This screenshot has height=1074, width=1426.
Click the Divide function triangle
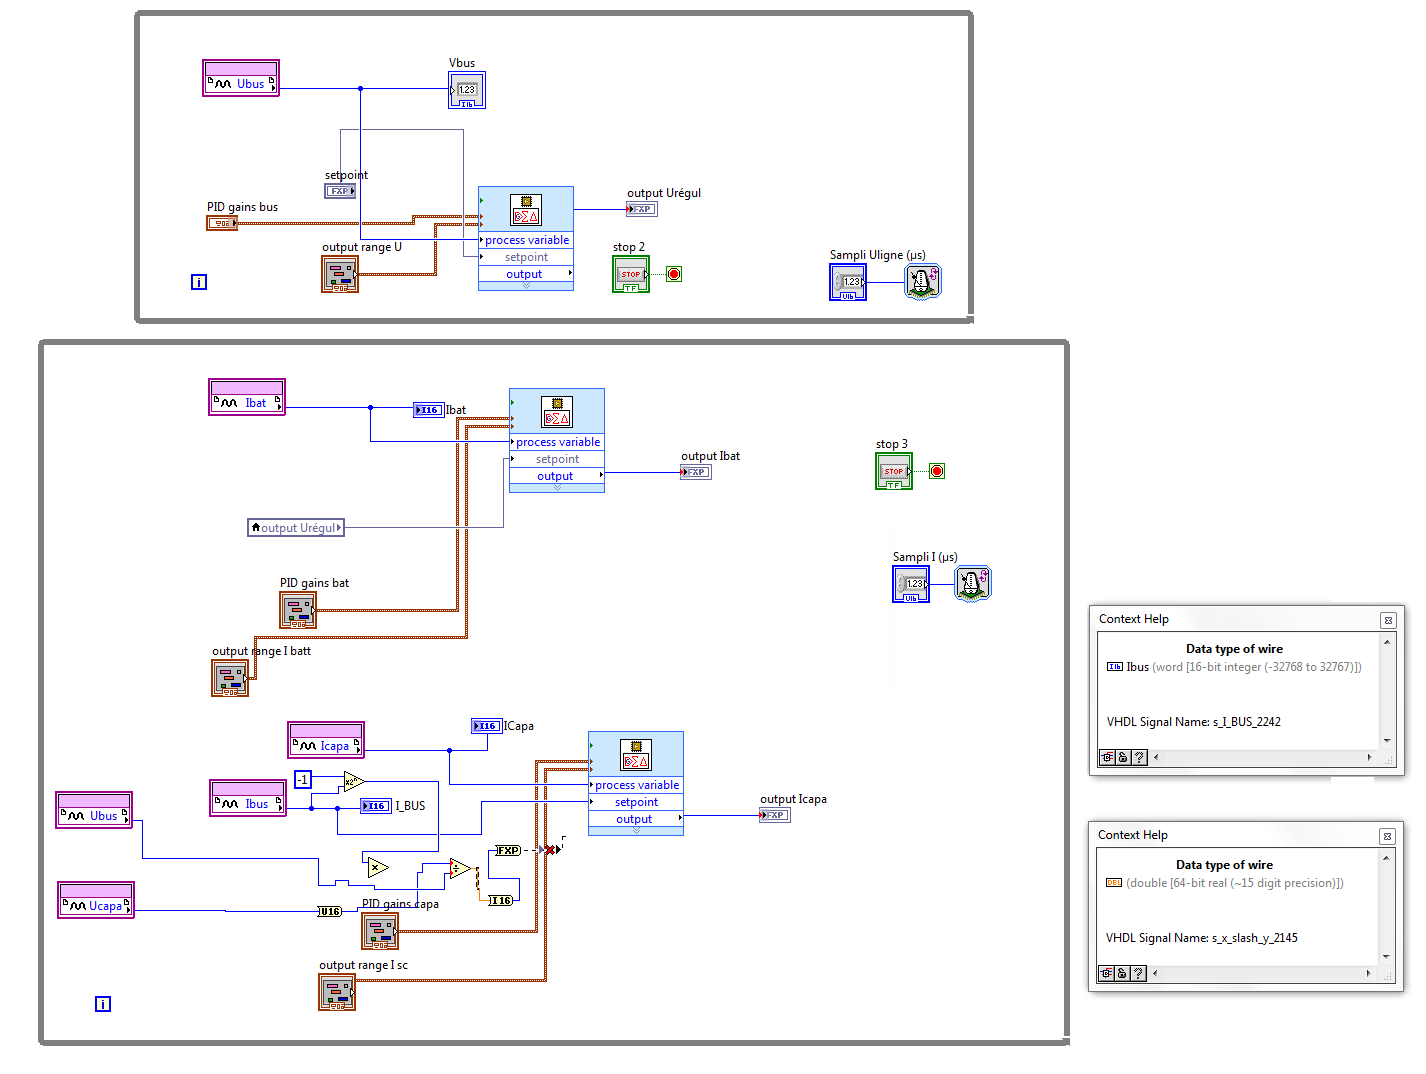[459, 868]
